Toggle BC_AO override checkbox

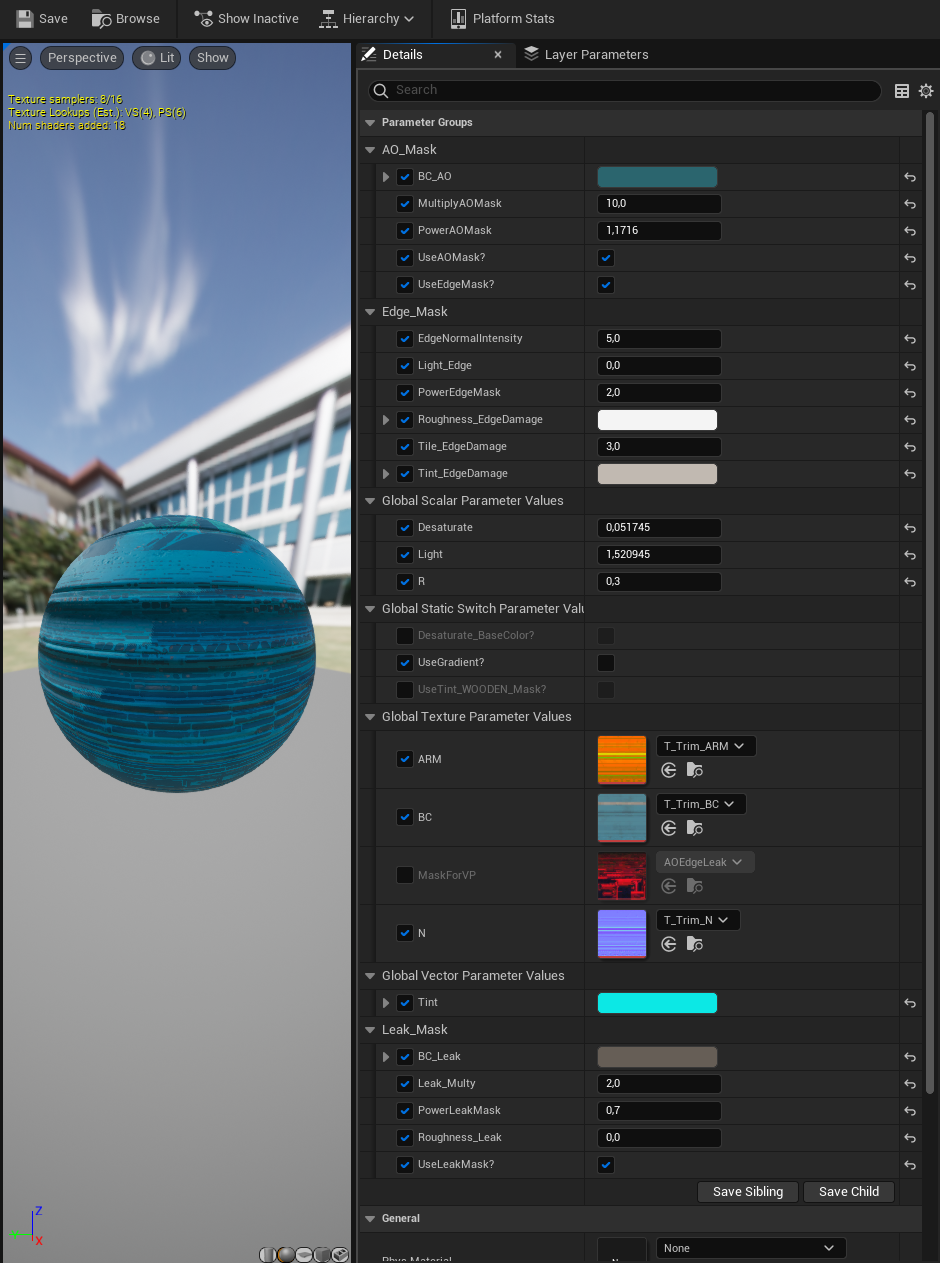tap(405, 177)
